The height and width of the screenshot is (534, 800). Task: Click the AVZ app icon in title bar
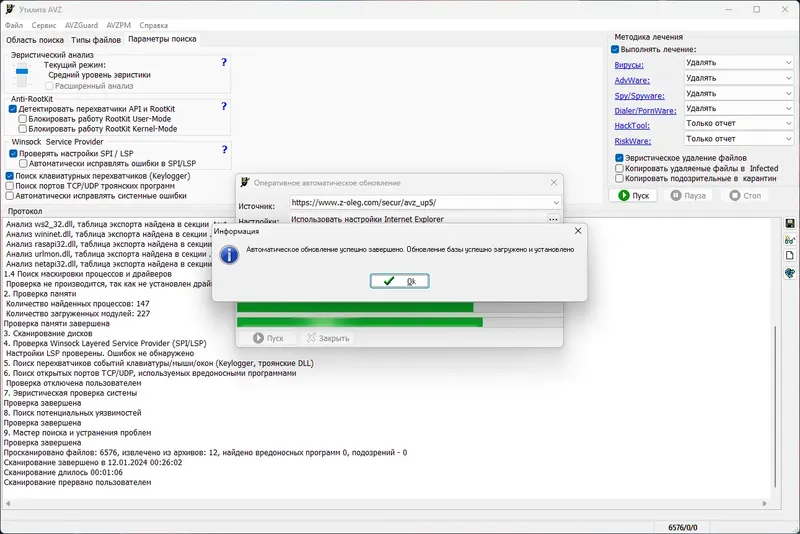10,9
